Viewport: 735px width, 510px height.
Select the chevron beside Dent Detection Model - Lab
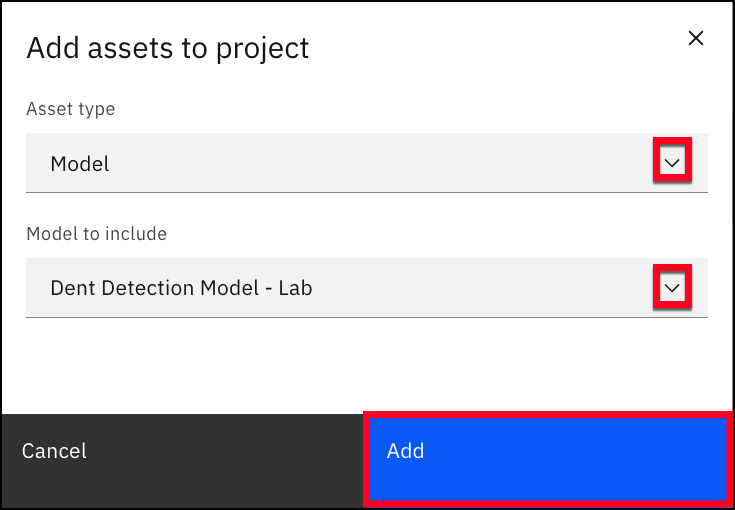(x=672, y=288)
